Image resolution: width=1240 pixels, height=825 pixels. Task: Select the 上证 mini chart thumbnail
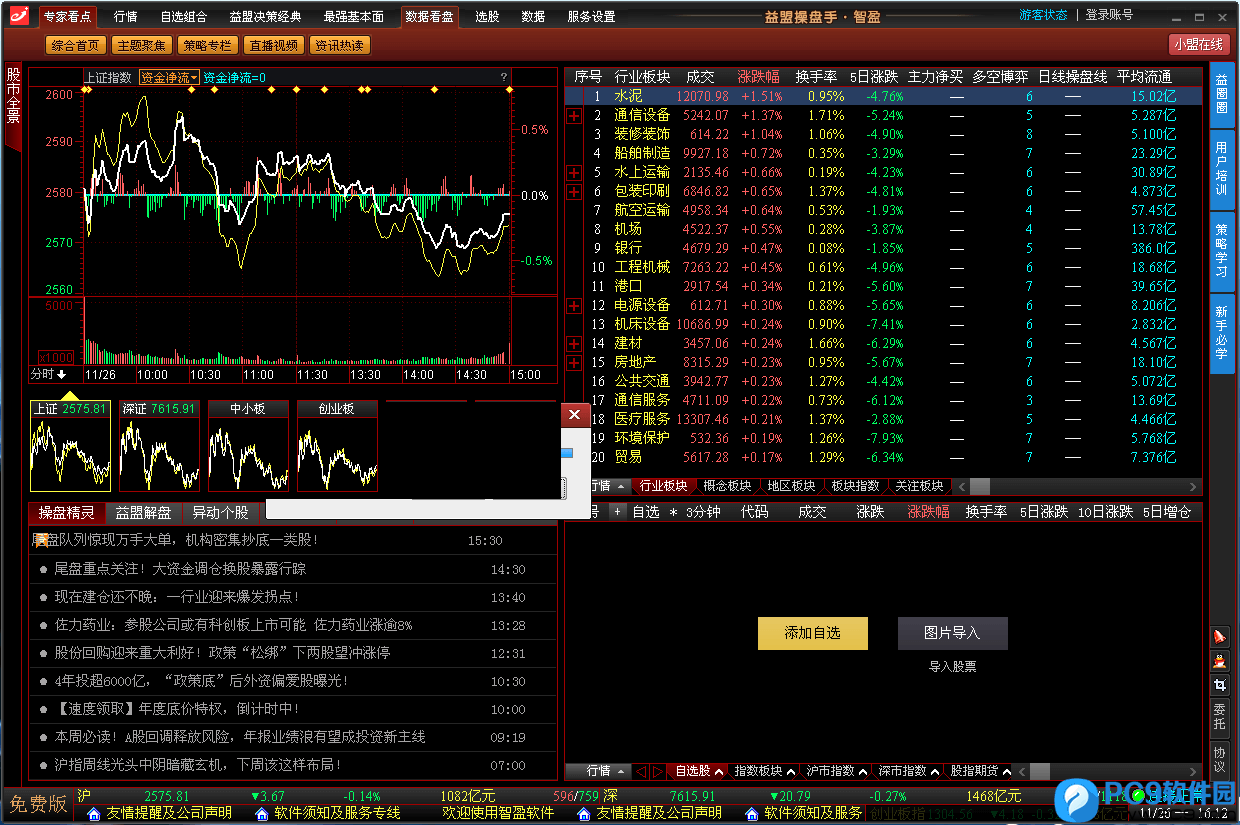(x=71, y=446)
